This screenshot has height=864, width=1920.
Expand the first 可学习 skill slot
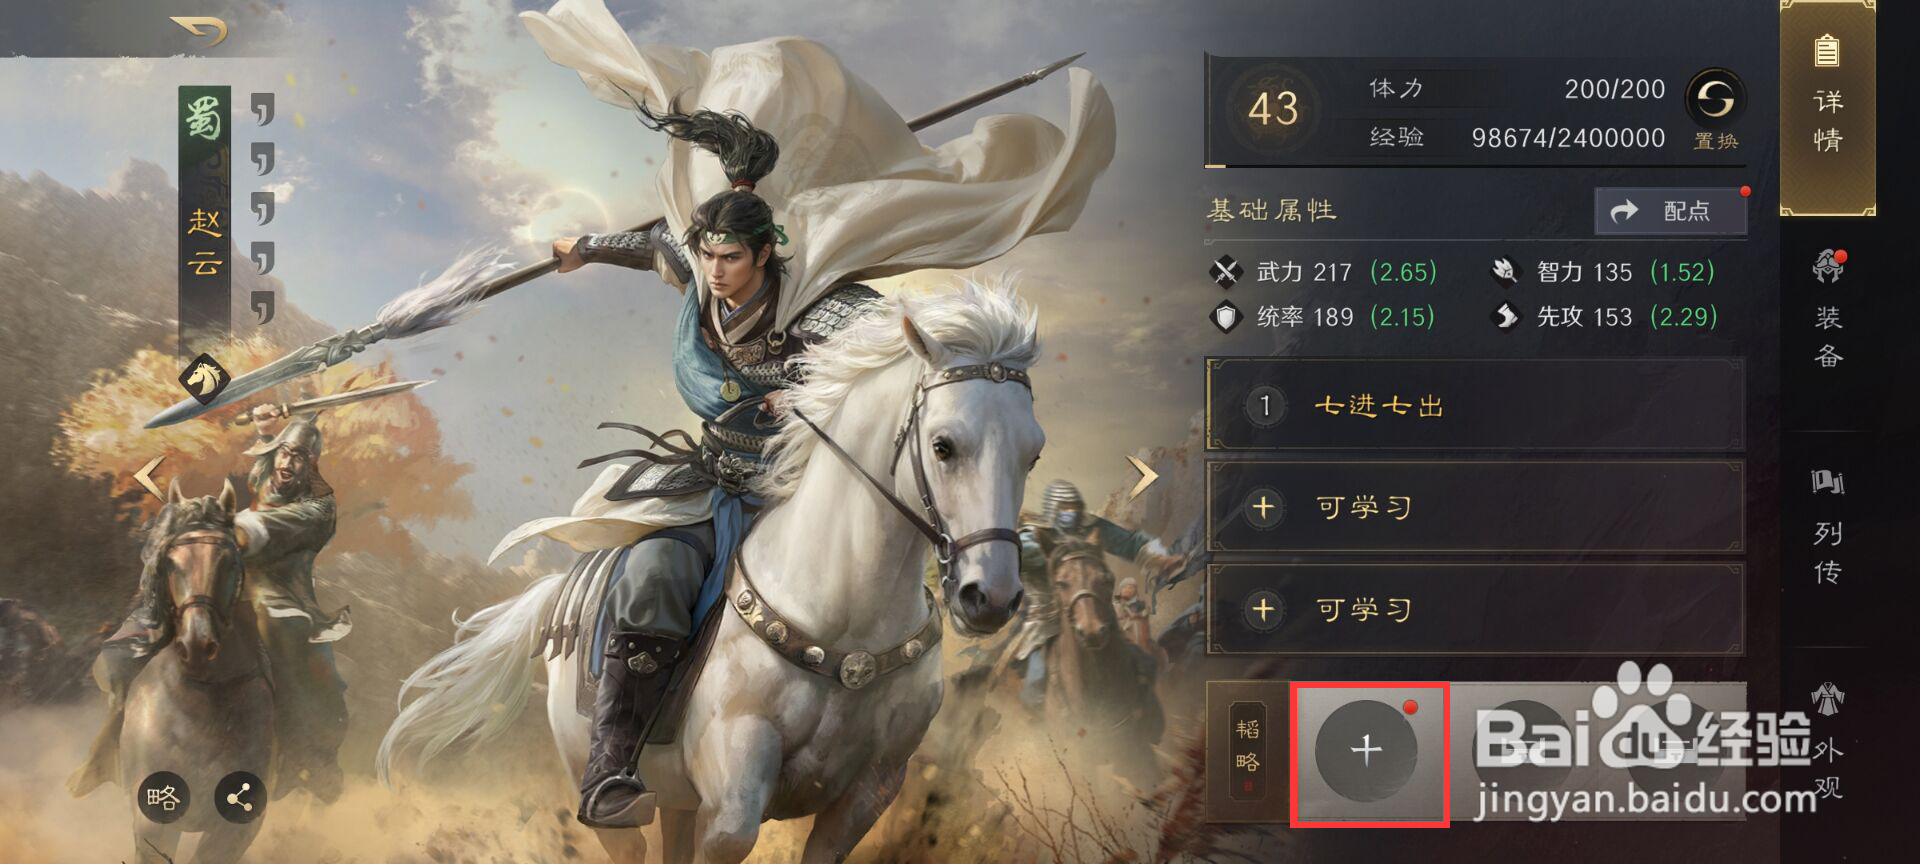click(x=1475, y=507)
